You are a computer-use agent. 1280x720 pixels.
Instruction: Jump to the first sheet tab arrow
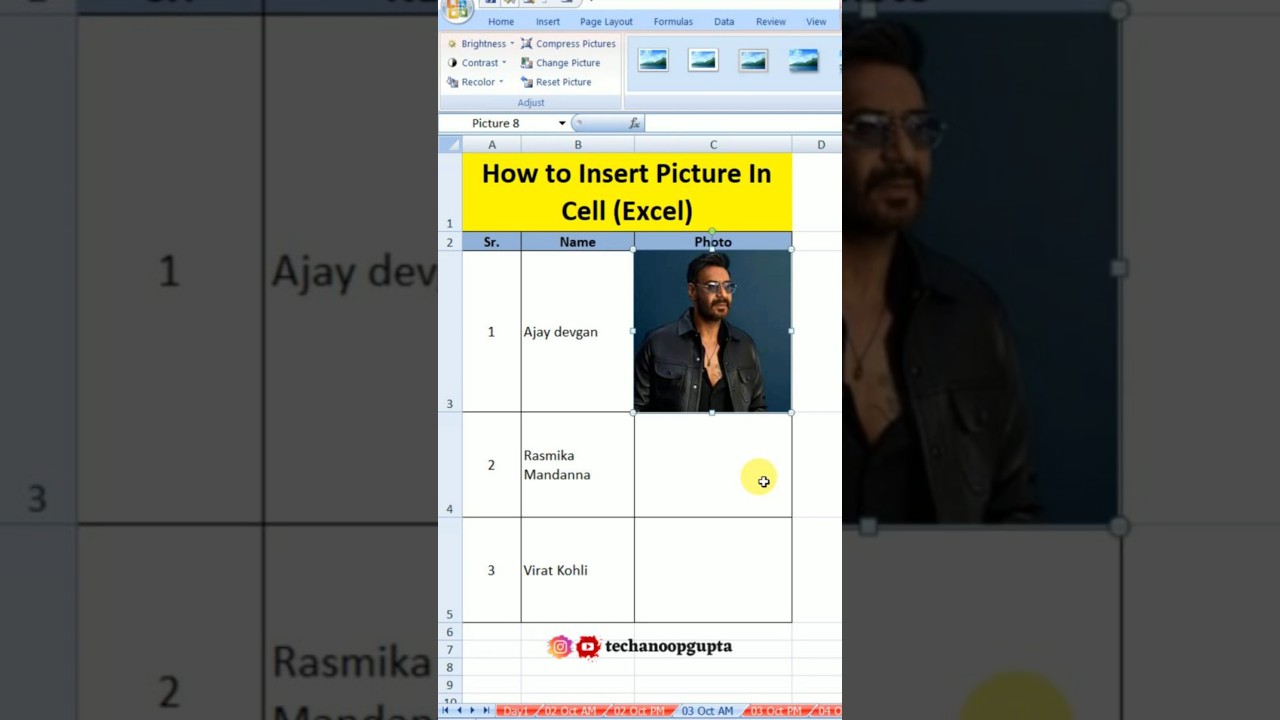pos(446,711)
